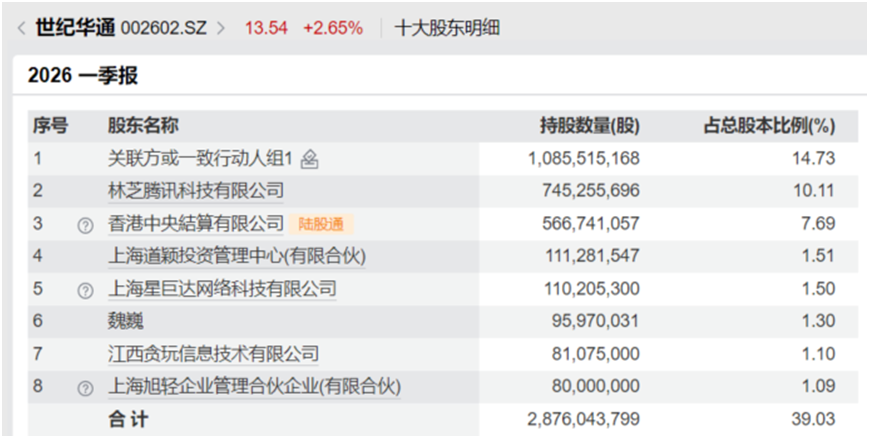The image size is (869, 438).
Task: Click the 十大股东明细 title
Action: (447, 28)
